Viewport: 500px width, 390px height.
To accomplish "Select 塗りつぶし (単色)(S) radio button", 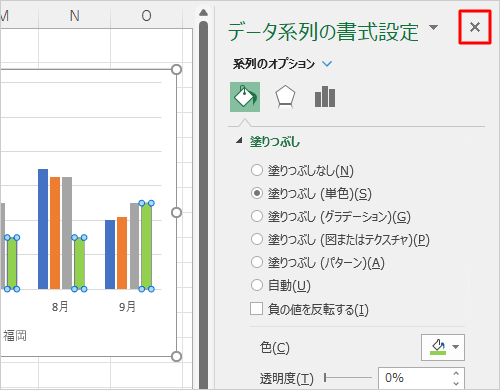I will 257,193.
